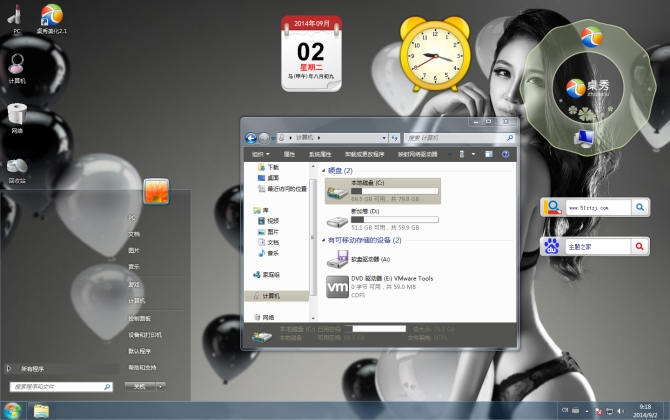The image size is (670, 420).
Task: Open 文档 from Start menu
Action: pyautogui.click(x=134, y=234)
